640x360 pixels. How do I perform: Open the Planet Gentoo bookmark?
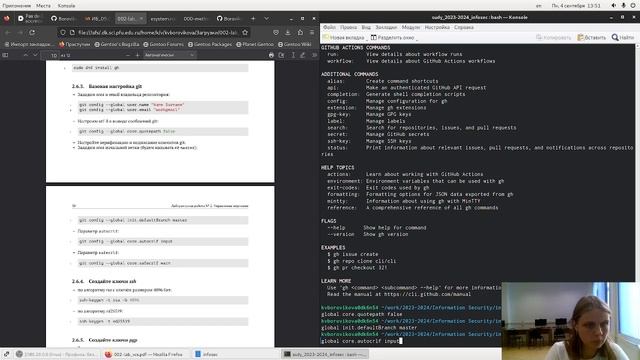tap(255, 44)
